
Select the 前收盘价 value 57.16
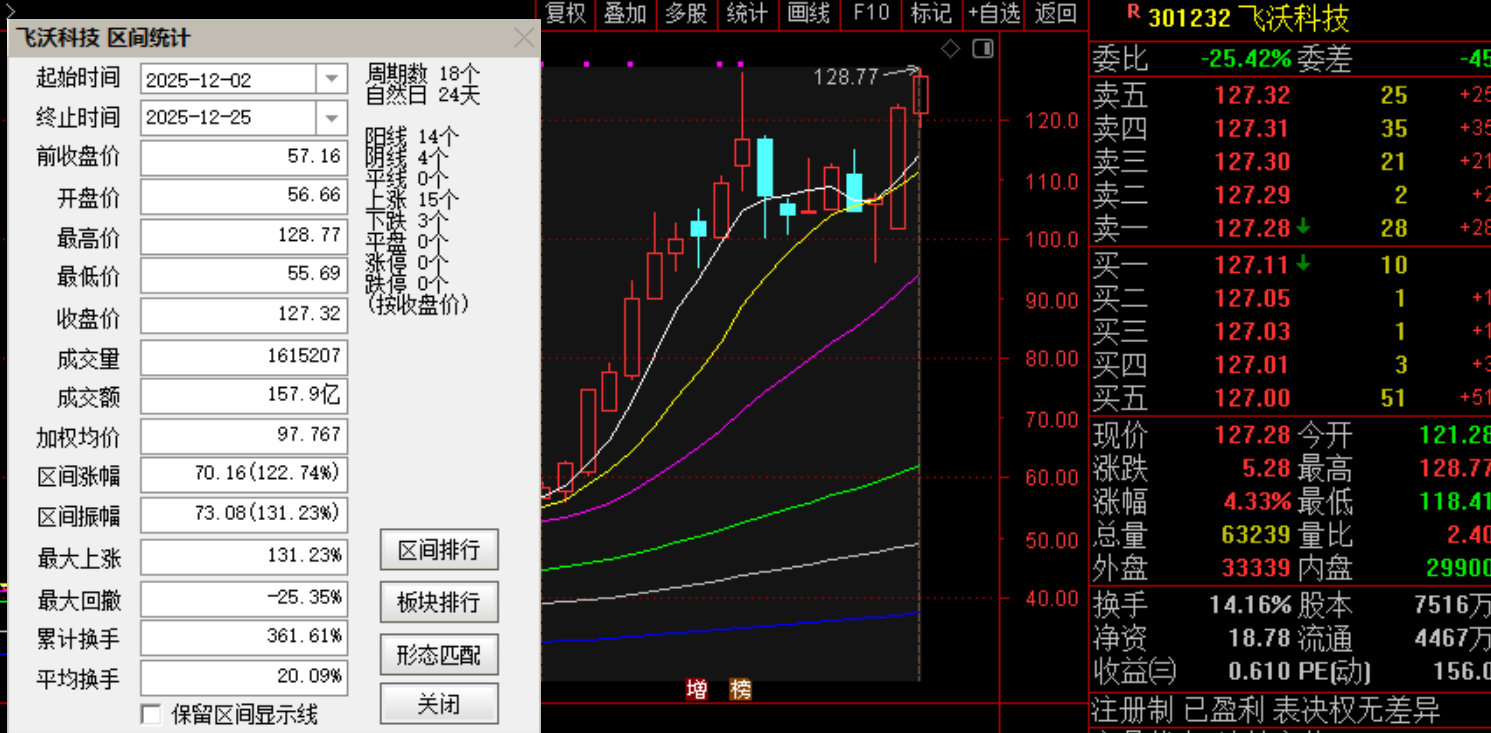[x=244, y=157]
